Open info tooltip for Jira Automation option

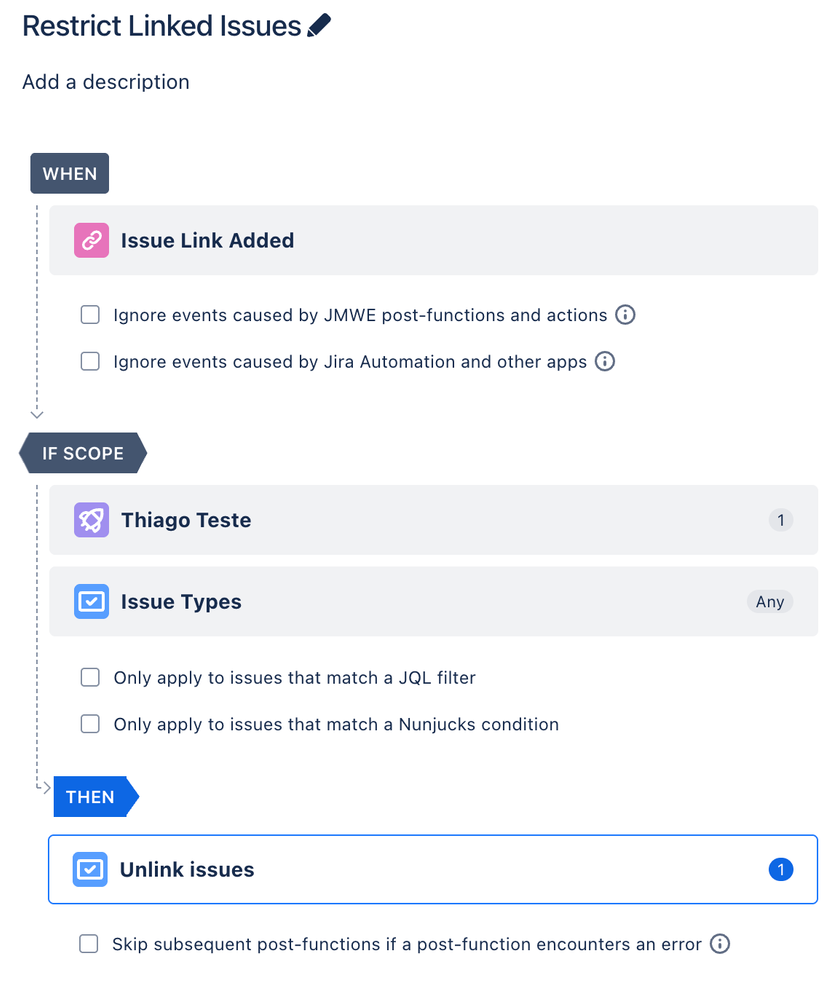coord(604,362)
